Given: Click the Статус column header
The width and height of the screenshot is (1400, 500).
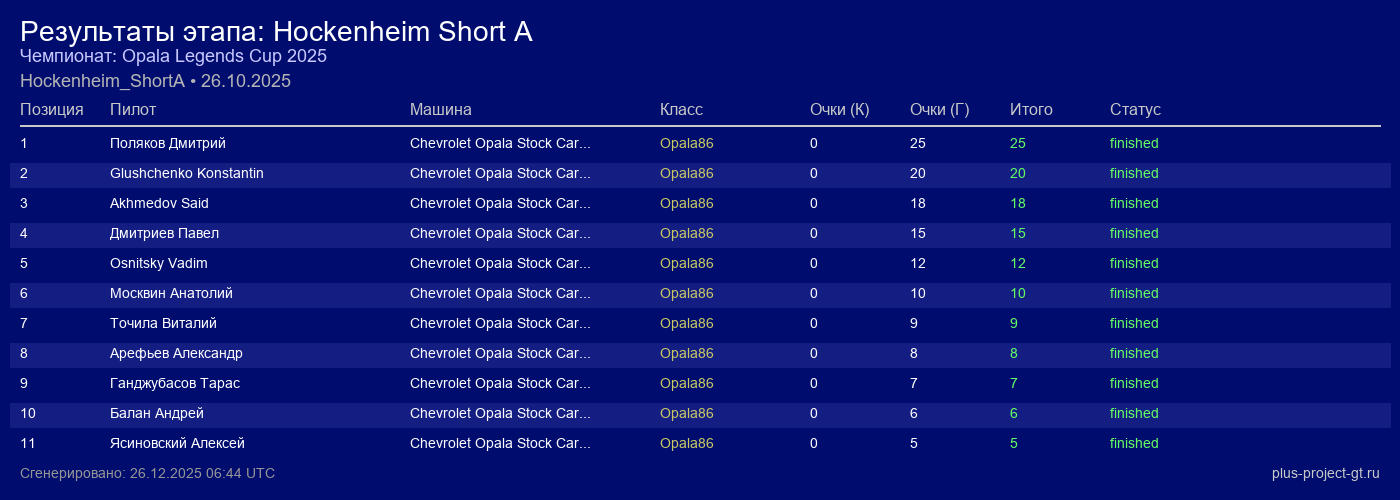Looking at the screenshot, I should click(x=1135, y=109).
